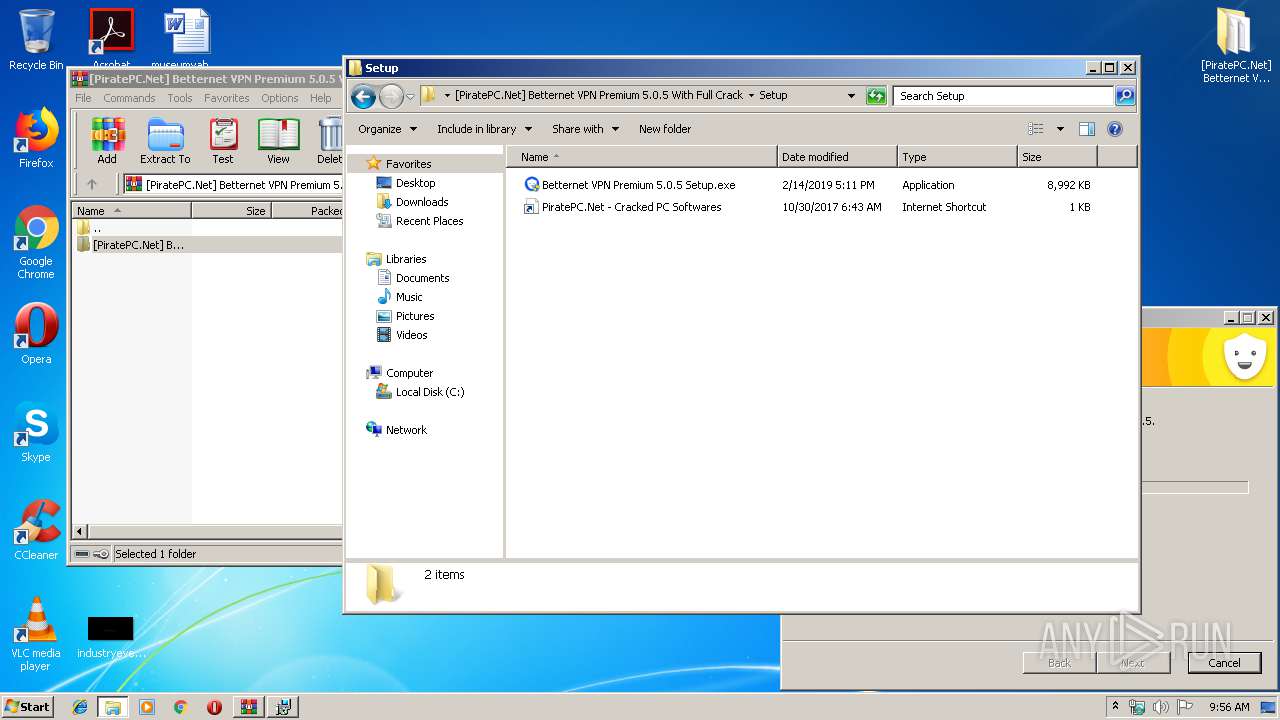
Task: Select Local Disk (C:)
Action: (x=430, y=392)
